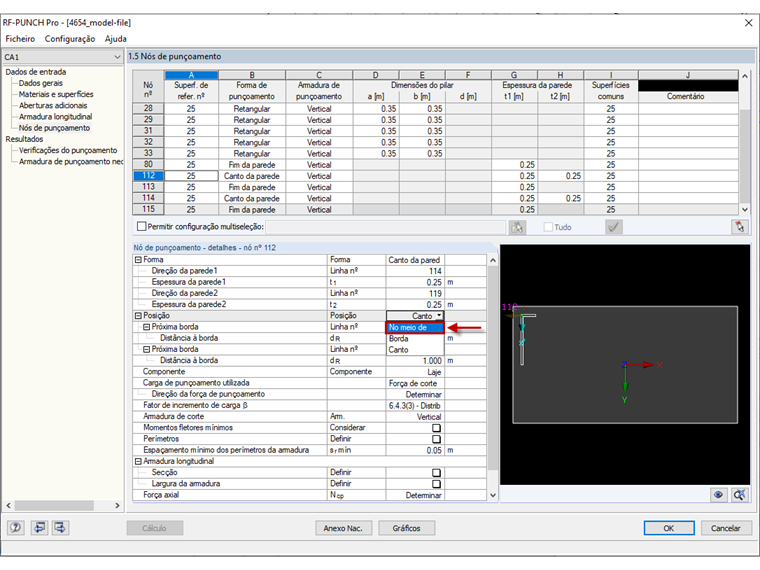Select table row number 28

coord(148,109)
